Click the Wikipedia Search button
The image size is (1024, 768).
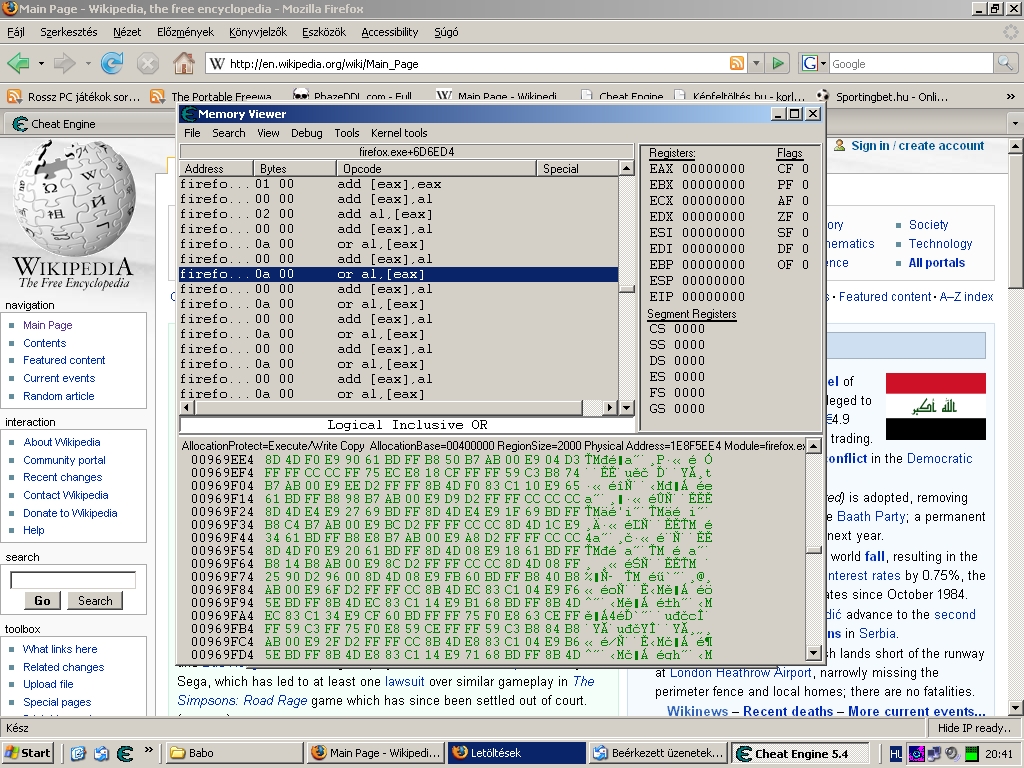(x=95, y=601)
